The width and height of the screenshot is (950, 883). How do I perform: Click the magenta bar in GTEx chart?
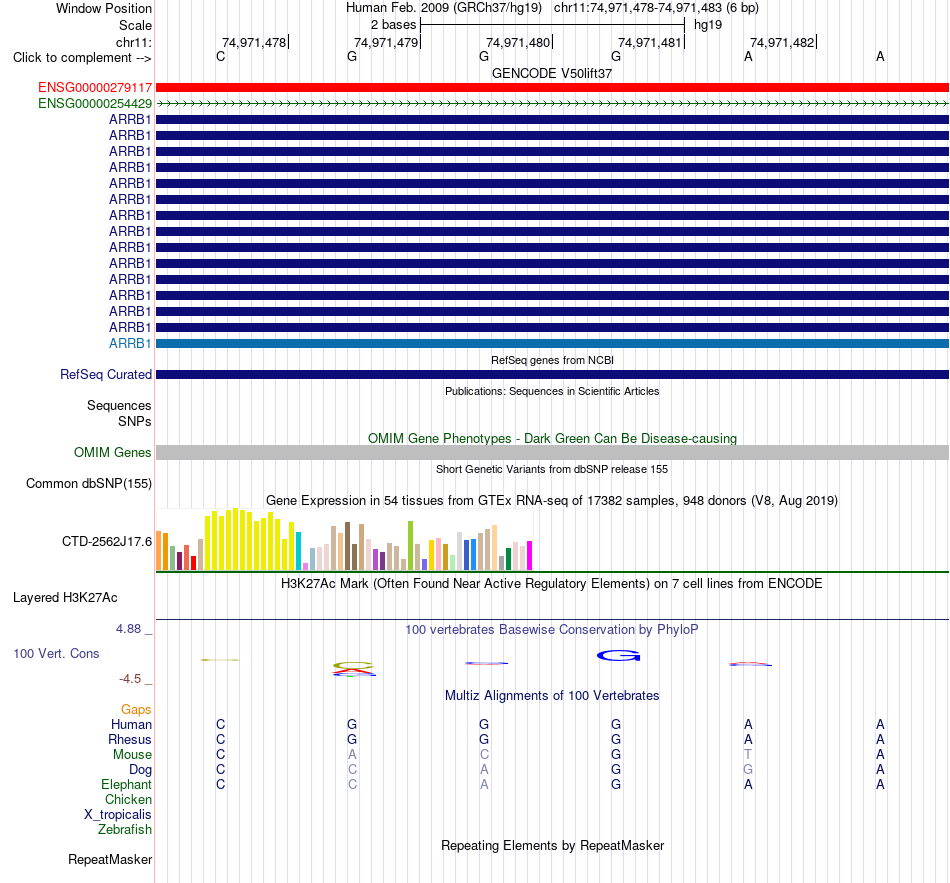click(530, 556)
